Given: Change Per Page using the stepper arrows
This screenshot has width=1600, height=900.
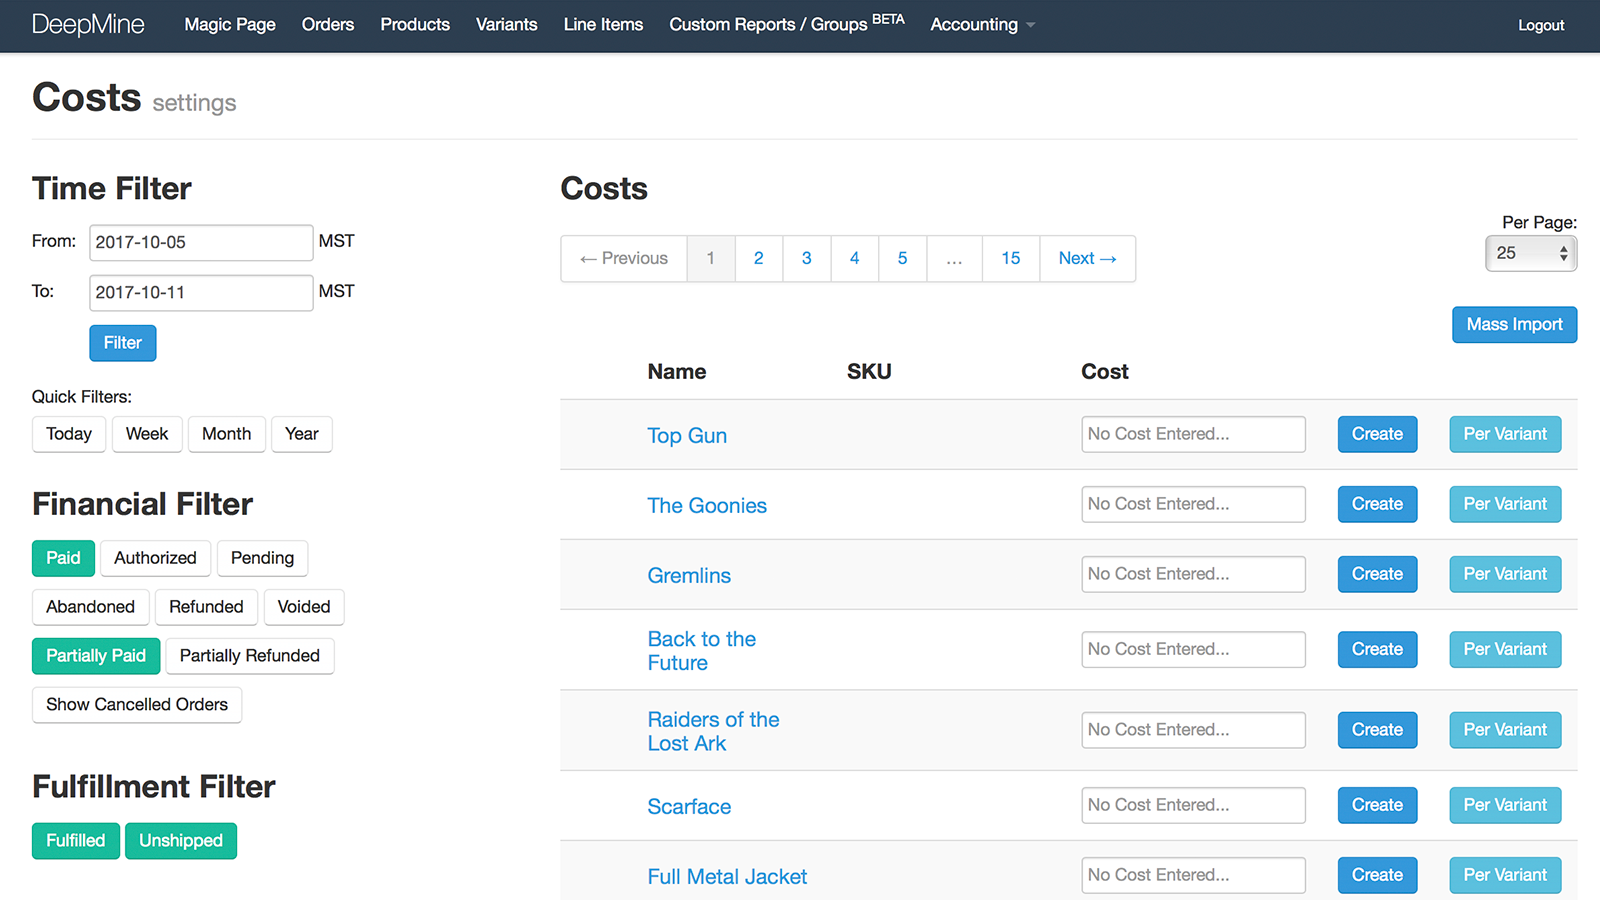Looking at the screenshot, I should point(1566,253).
